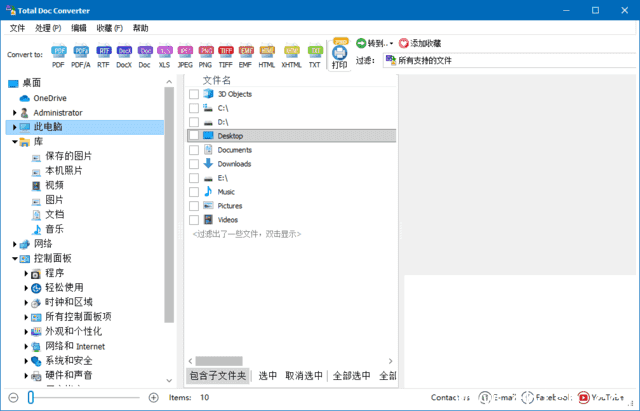Expand the 网络 tree node

click(x=15, y=244)
